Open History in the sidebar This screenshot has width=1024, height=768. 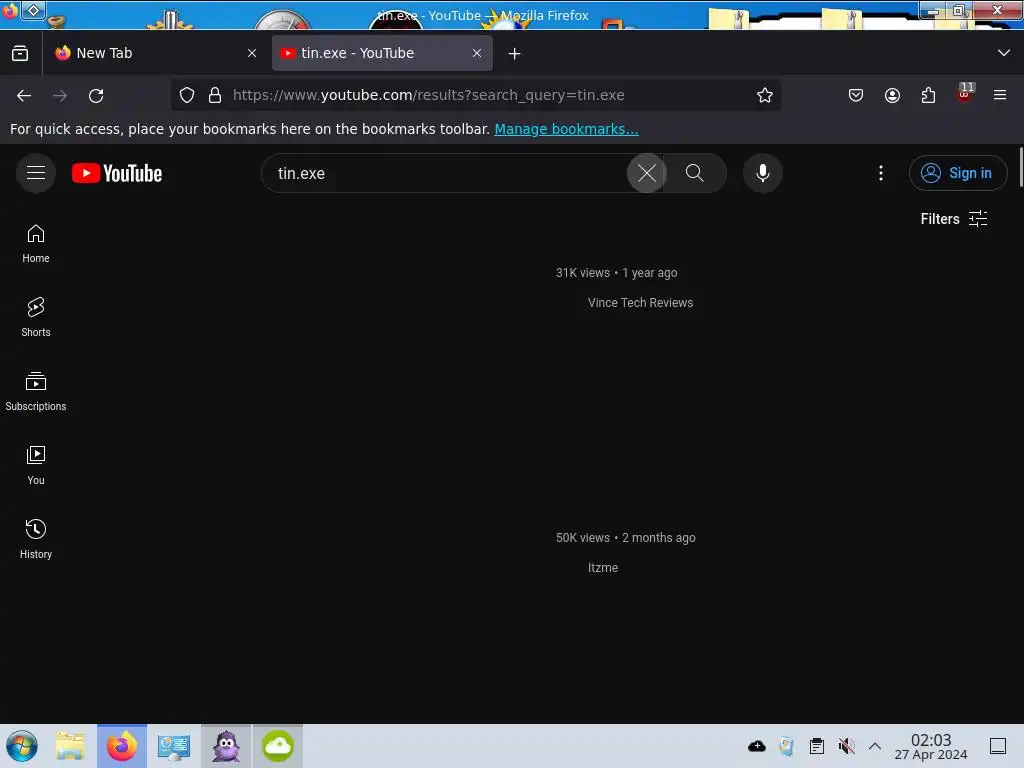[36, 539]
